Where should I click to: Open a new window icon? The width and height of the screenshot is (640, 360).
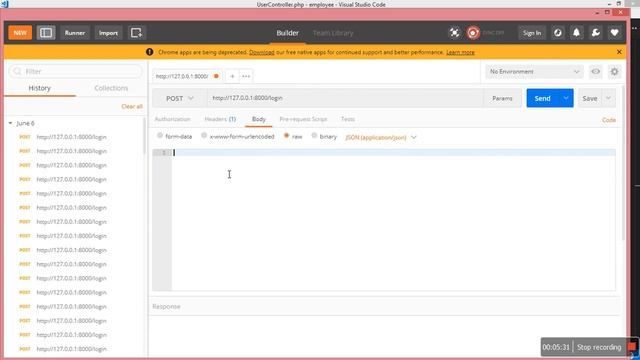coord(136,33)
